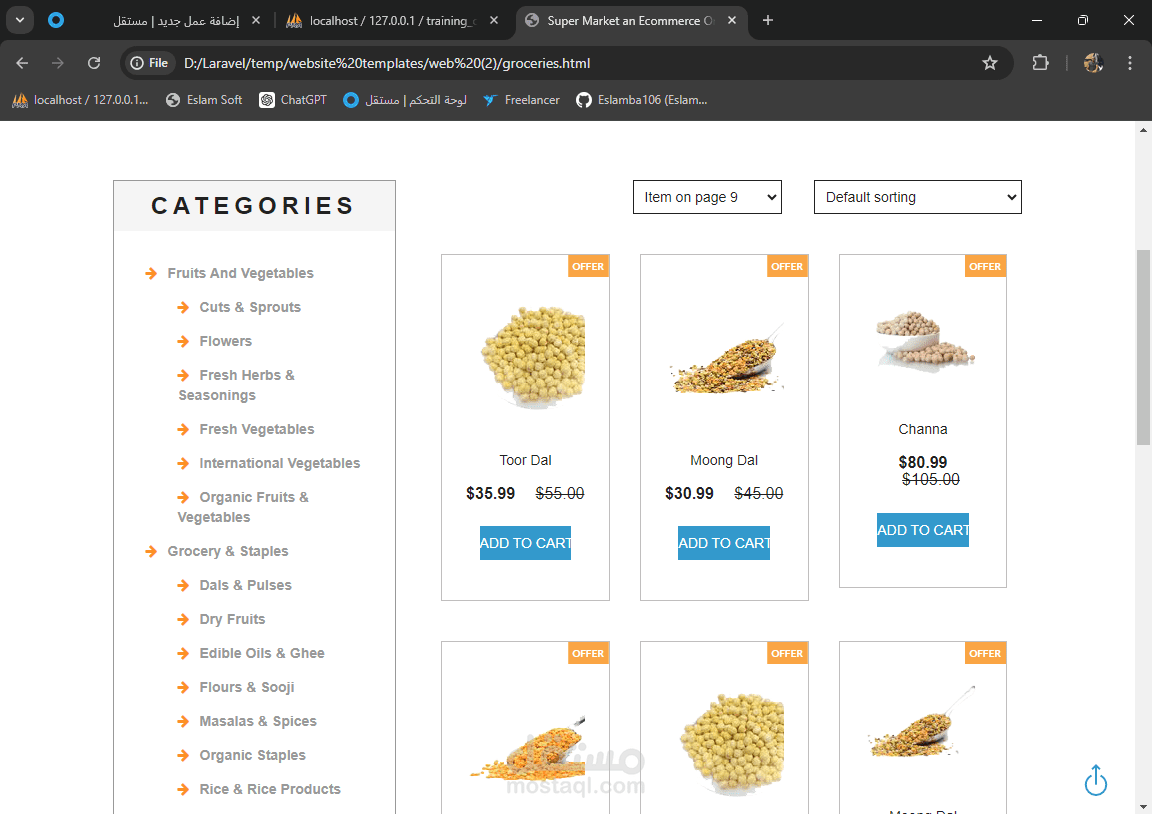1152x814 pixels.
Task: Open the مستقل لوحة التحكم bookmark
Action: pos(405,100)
